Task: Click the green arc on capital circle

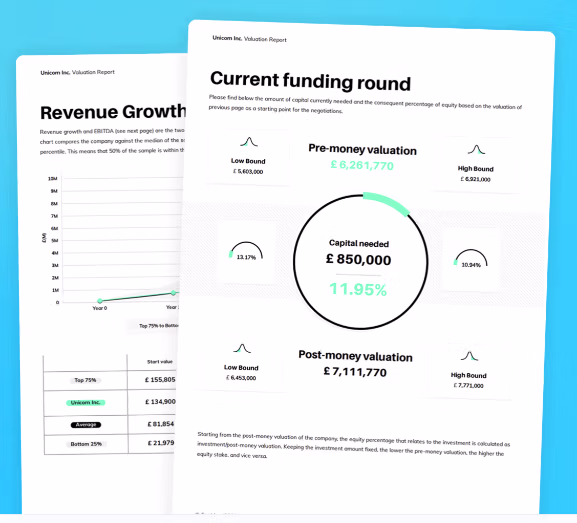Action: [386, 204]
